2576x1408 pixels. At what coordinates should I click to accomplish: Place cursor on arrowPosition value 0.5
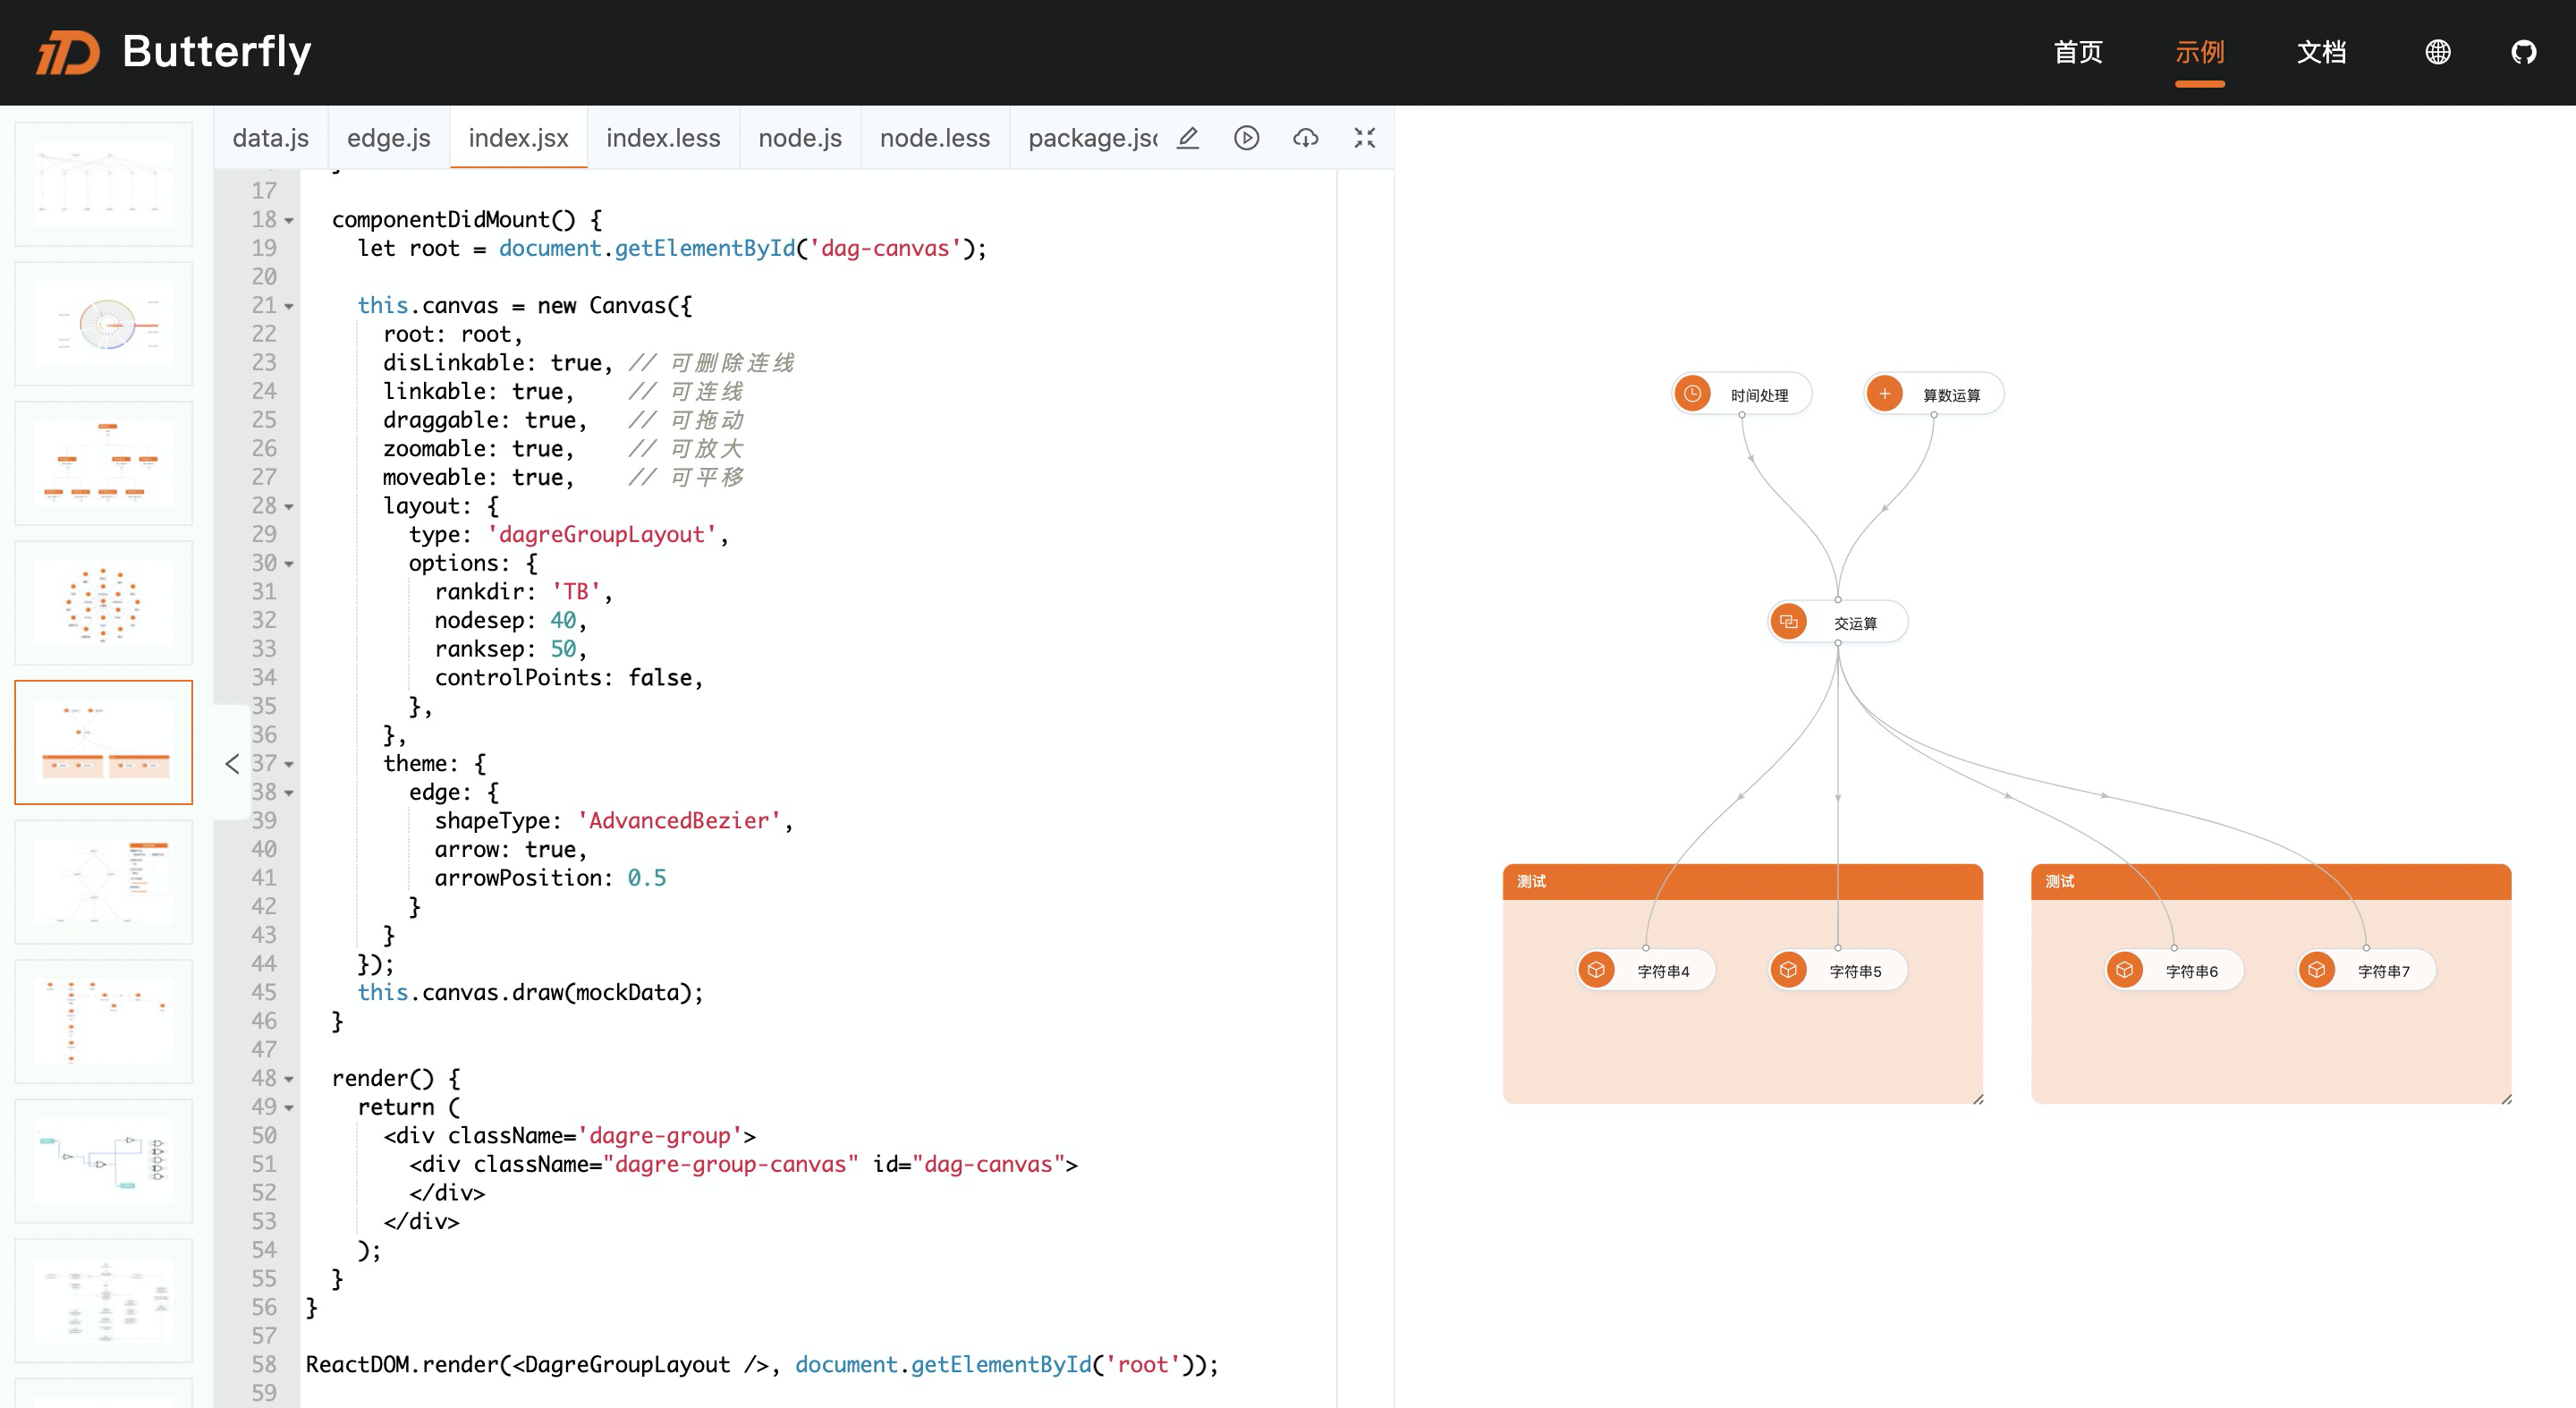[646, 878]
